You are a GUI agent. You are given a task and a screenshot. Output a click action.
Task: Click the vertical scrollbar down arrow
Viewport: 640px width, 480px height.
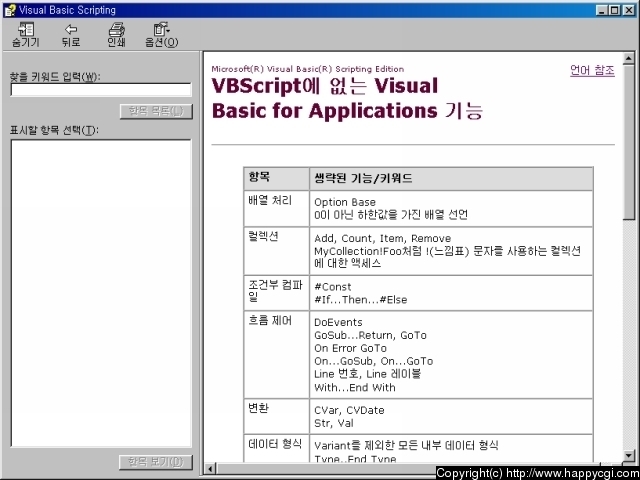tap(629, 456)
